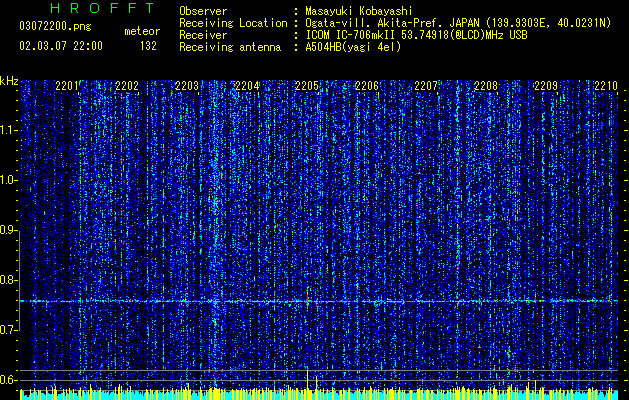Click time marker 2204
The height and width of the screenshot is (400, 629).
pos(247,85)
